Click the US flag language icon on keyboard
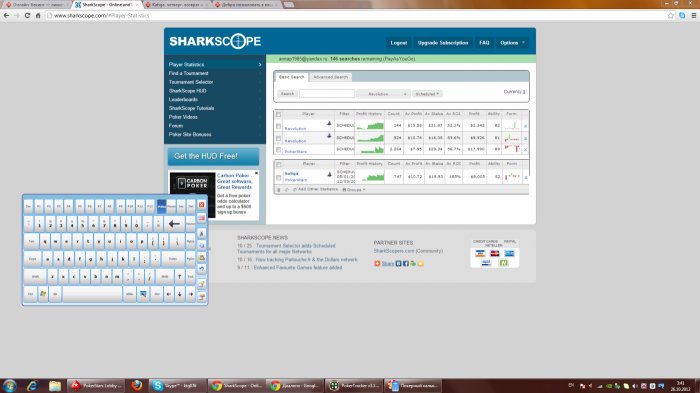Viewport: 700px width, 393px height. pyautogui.click(x=201, y=218)
